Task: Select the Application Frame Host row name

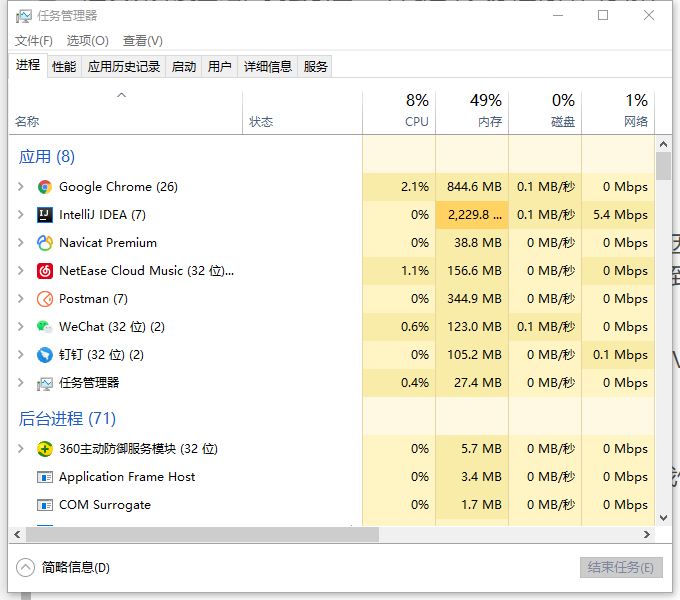Action: (x=127, y=477)
